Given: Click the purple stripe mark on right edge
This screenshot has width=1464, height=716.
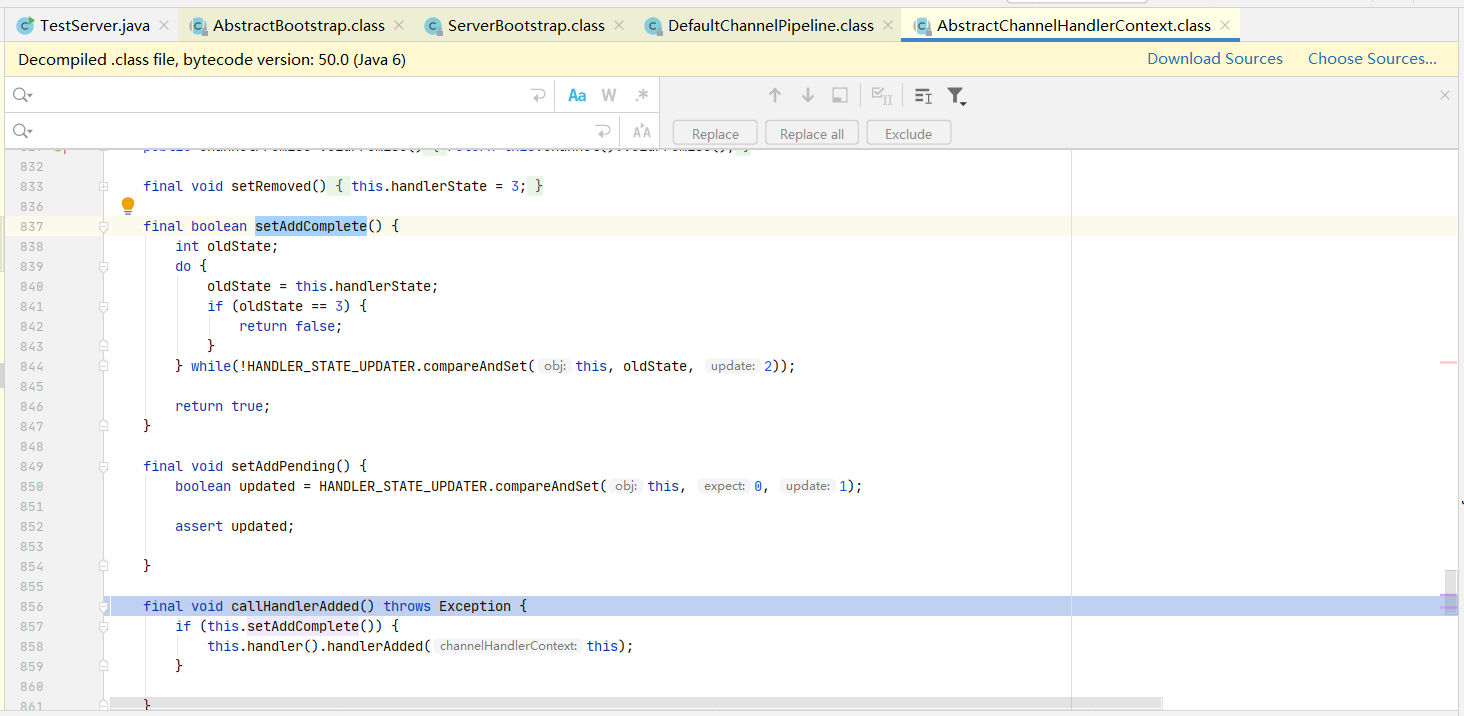Looking at the screenshot, I should [1448, 607].
